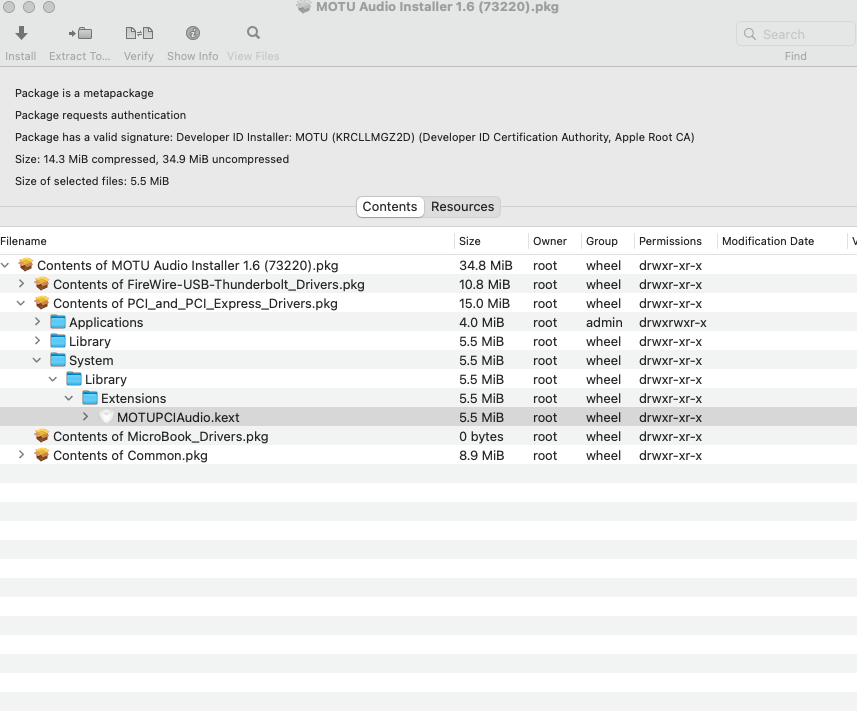Viewport: 857px width, 715px height.
Task: Select the MOTUPCIAudio.kext file icon
Action: [x=106, y=418]
